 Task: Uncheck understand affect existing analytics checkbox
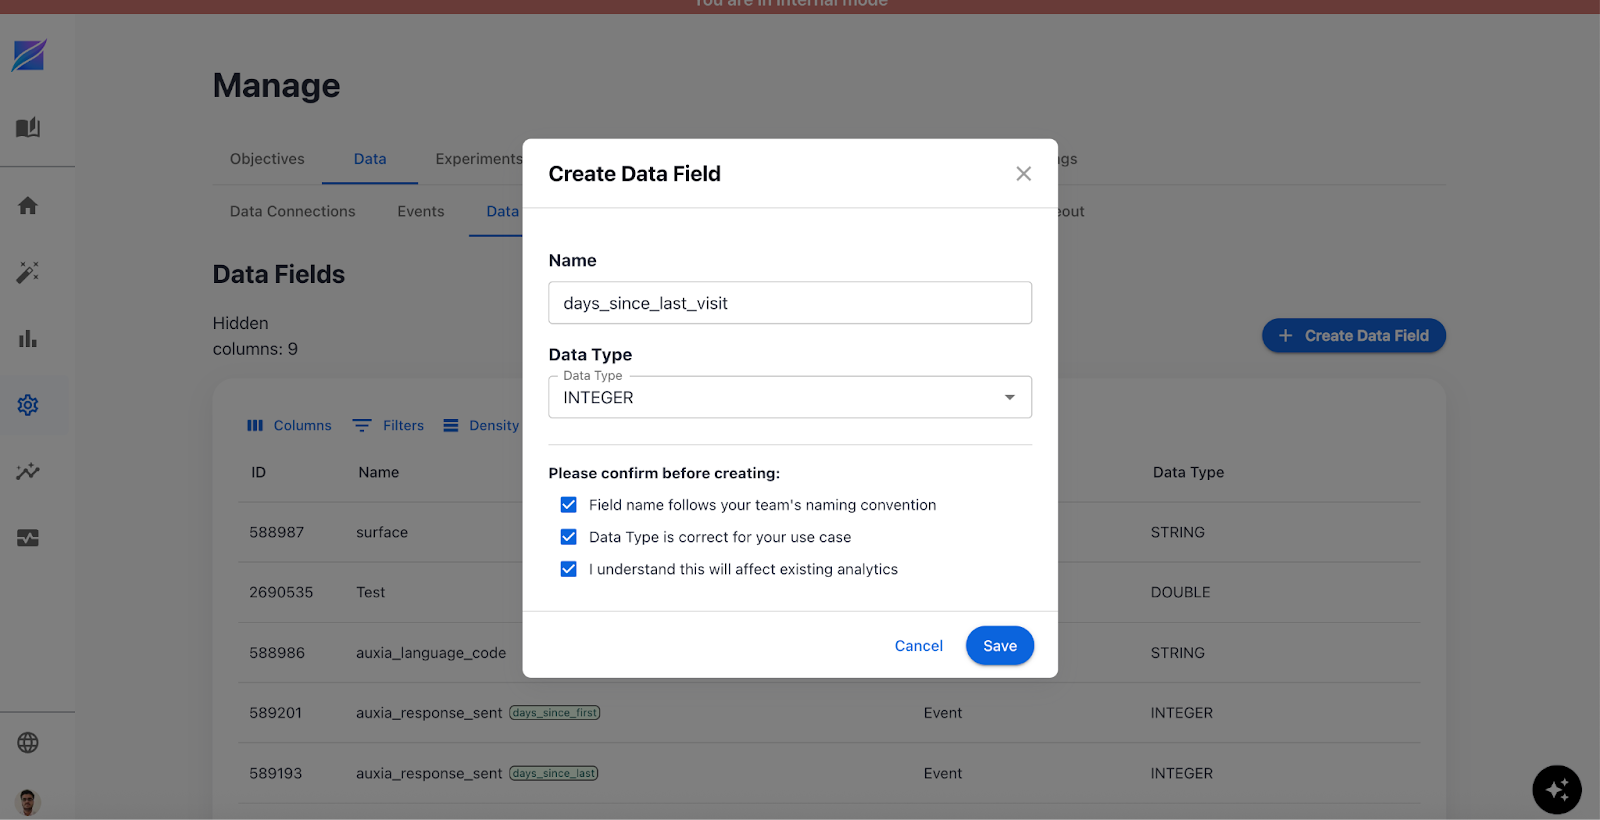(x=569, y=569)
